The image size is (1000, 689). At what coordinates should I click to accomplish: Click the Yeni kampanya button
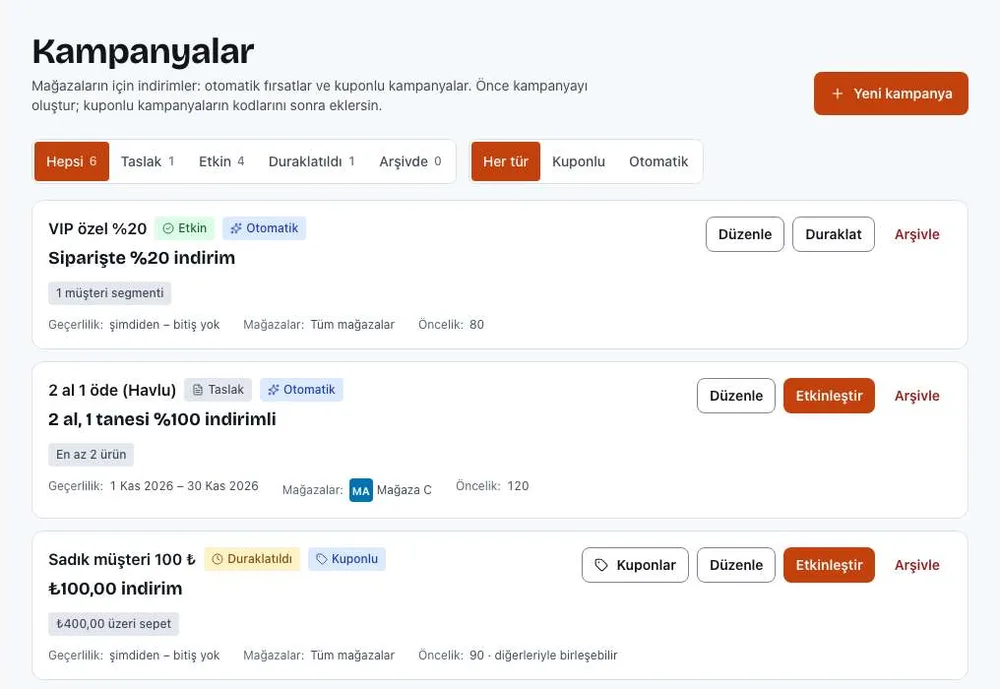pos(890,94)
